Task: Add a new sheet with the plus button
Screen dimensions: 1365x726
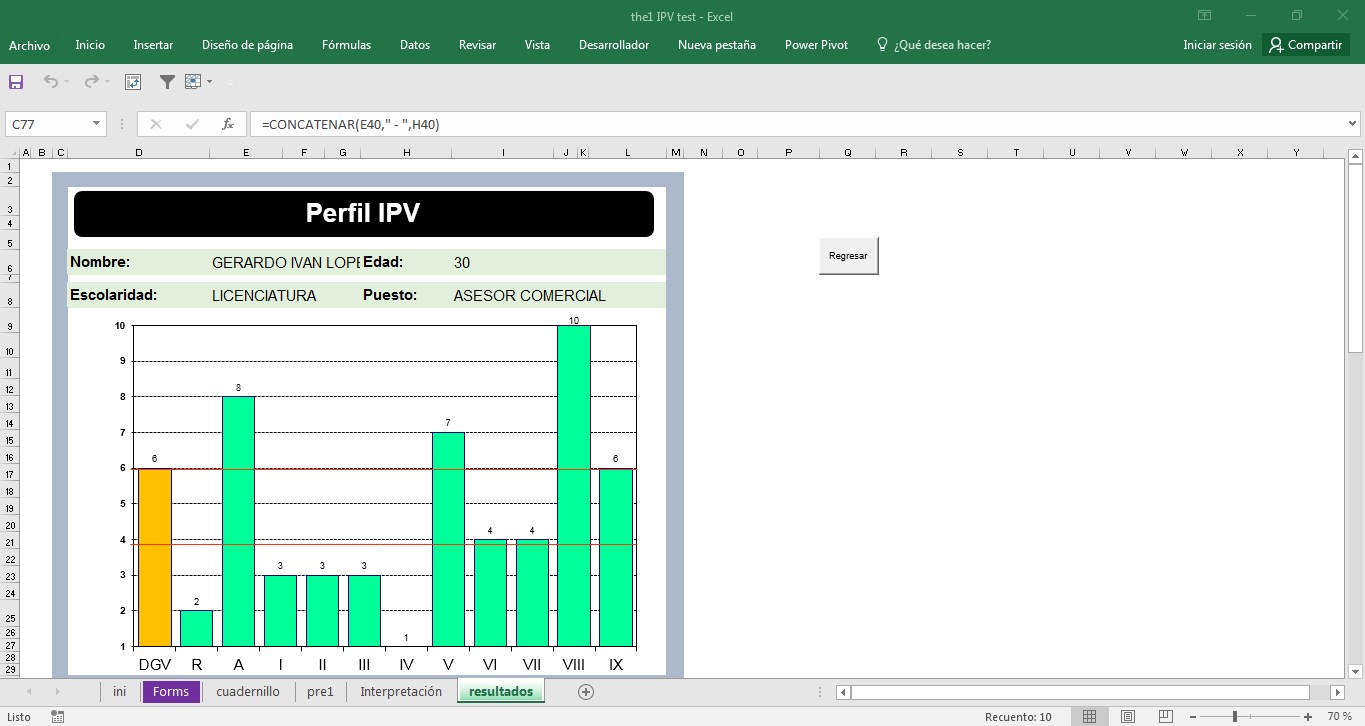Action: point(586,691)
